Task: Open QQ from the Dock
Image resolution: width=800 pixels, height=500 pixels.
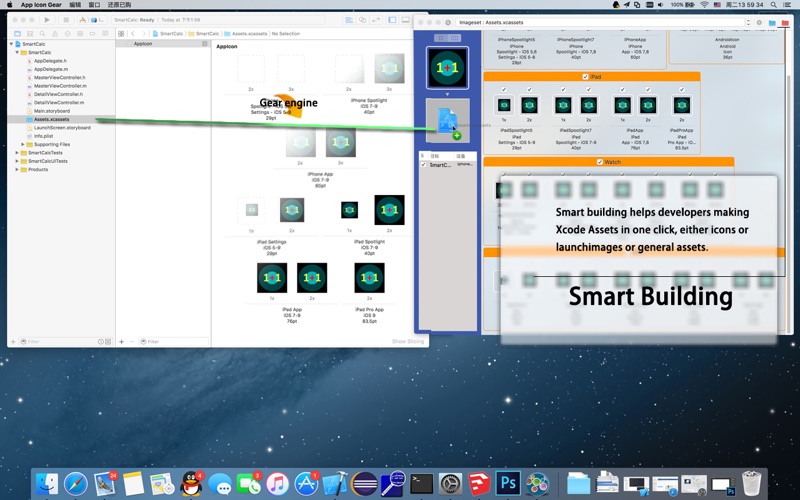Action: pyautogui.click(x=192, y=483)
